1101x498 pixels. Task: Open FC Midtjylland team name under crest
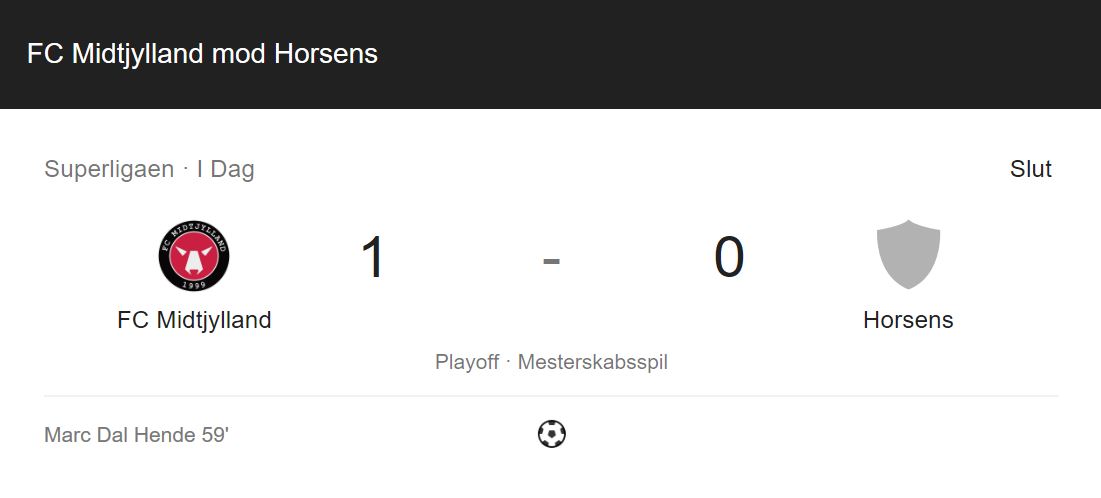tap(194, 320)
